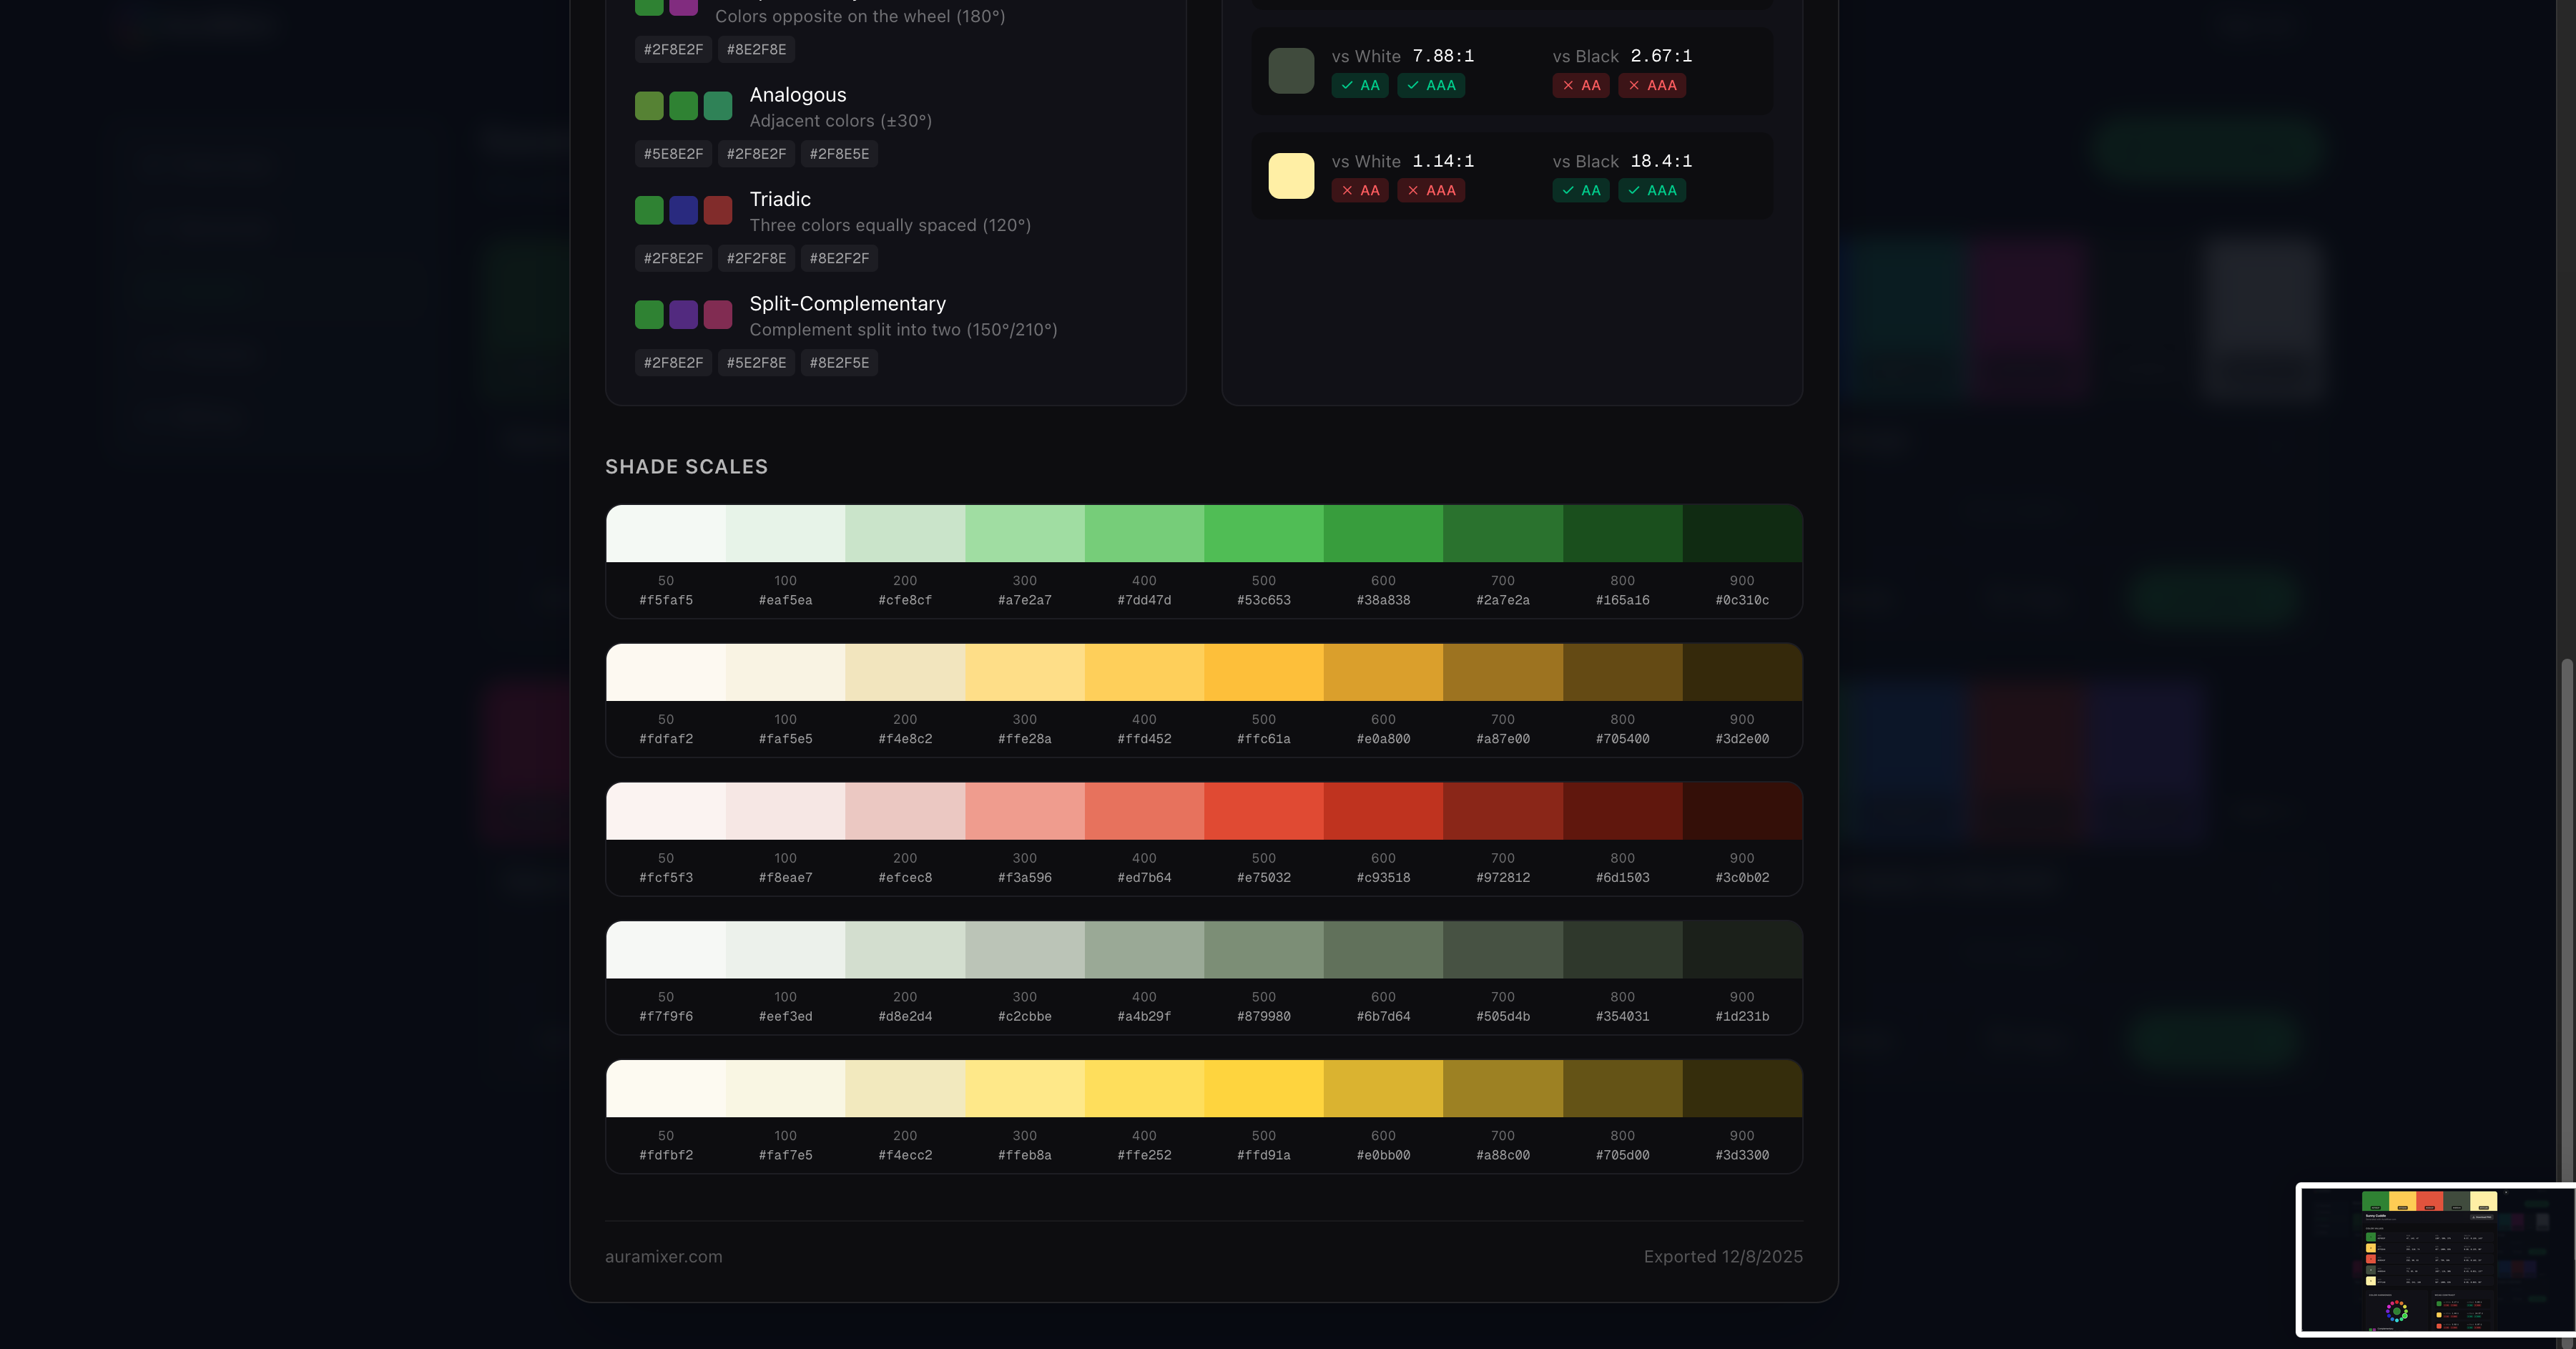2576x1349 pixels.
Task: Click shade 700 #505d4b in the sage scale
Action: [1502, 948]
